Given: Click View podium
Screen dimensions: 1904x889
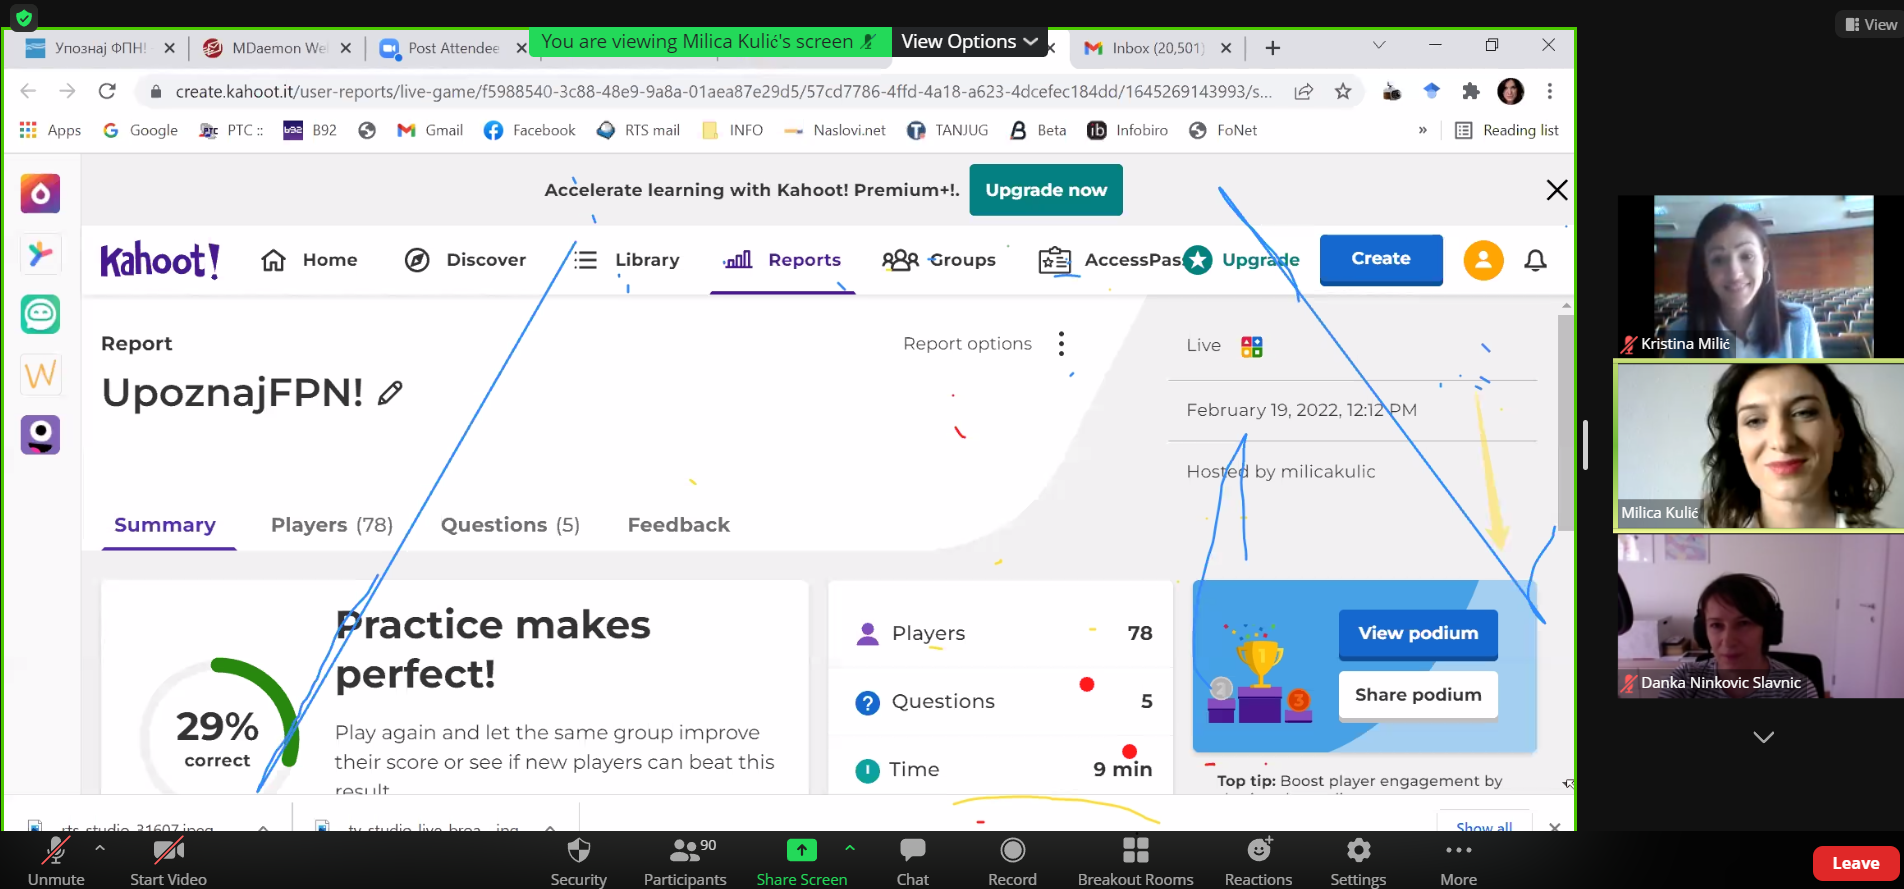Looking at the screenshot, I should [1418, 633].
